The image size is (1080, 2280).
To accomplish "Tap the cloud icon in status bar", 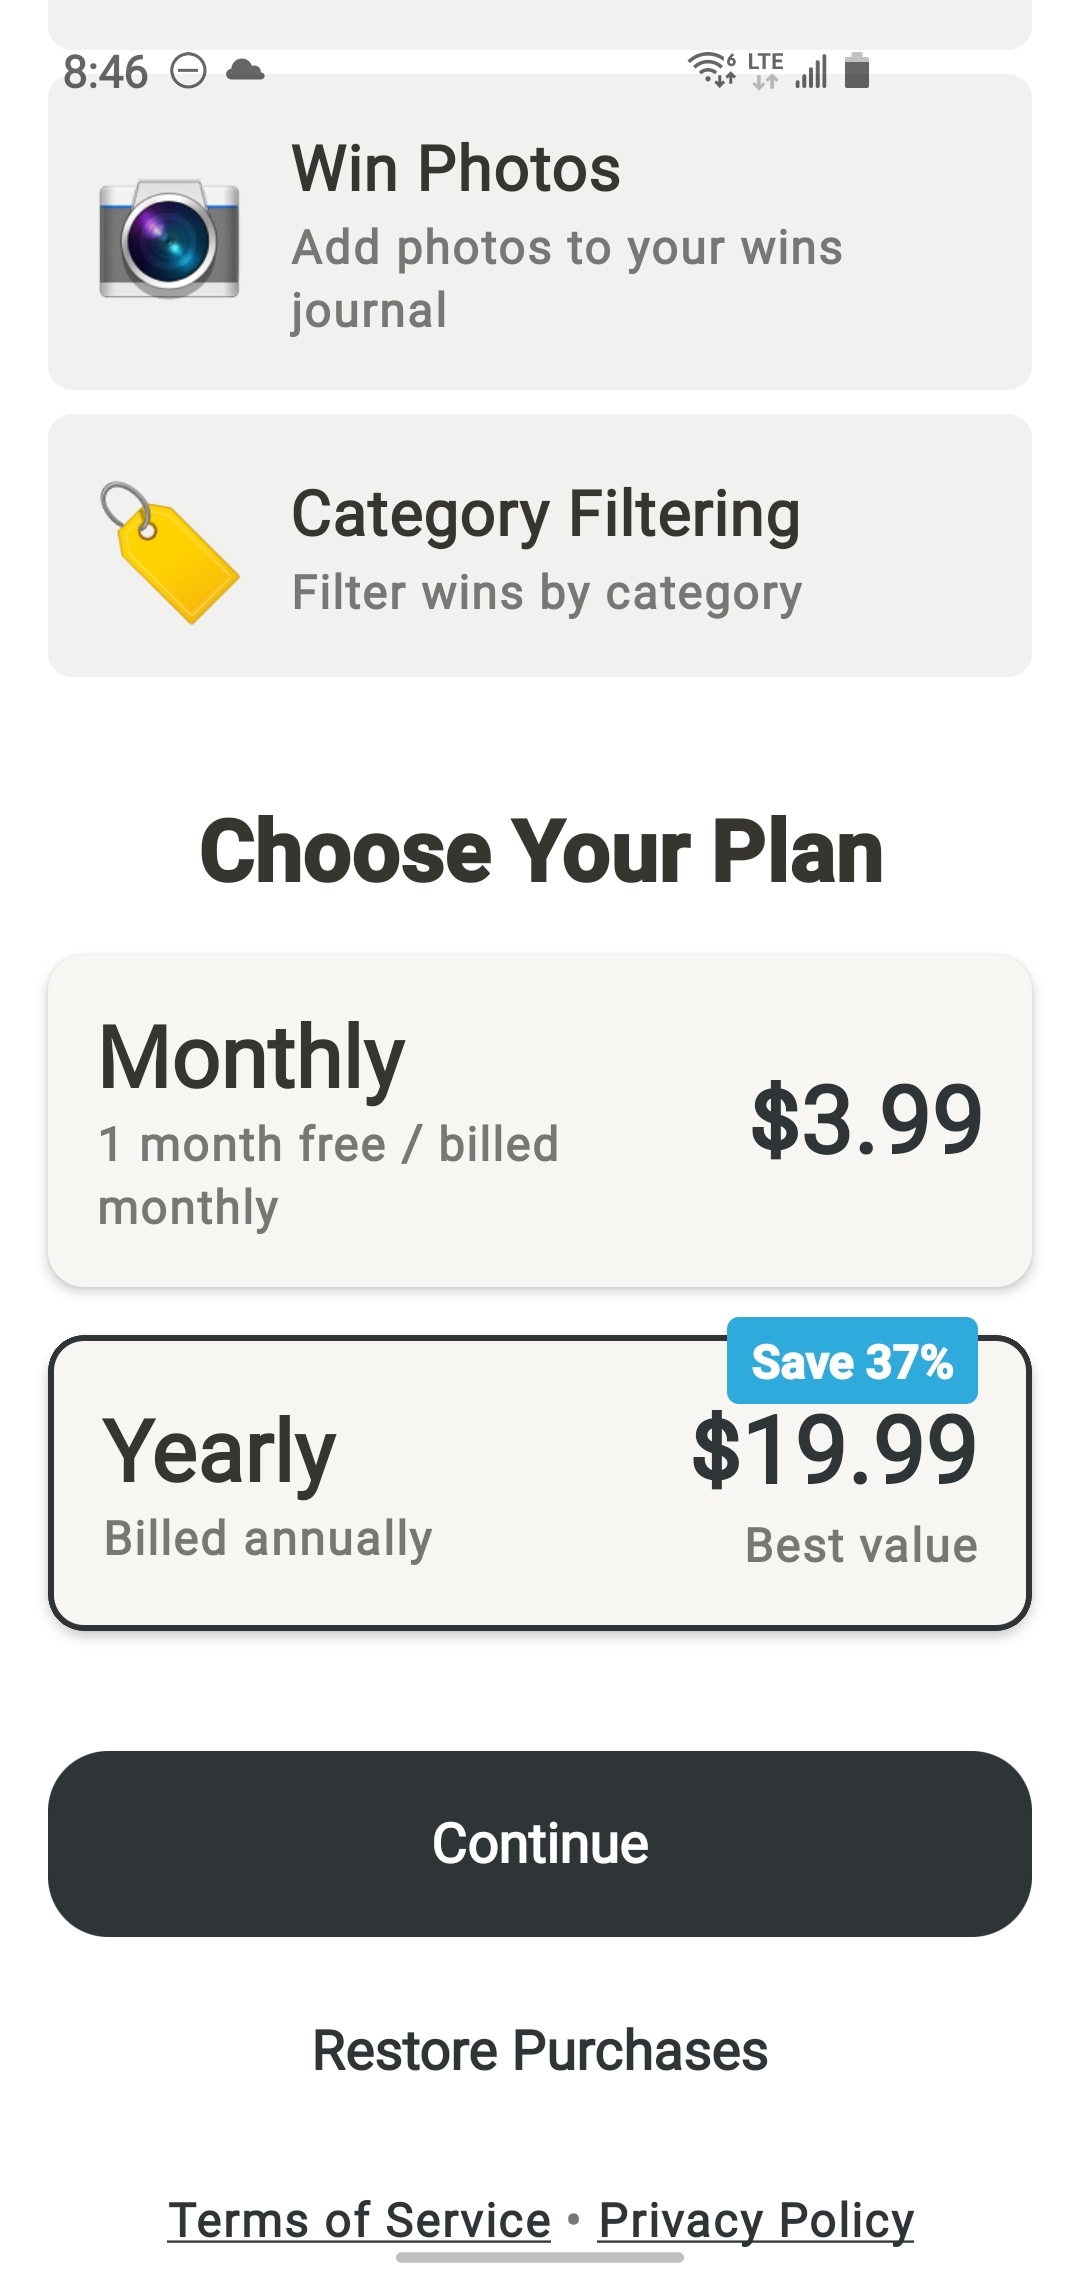I will (x=245, y=70).
